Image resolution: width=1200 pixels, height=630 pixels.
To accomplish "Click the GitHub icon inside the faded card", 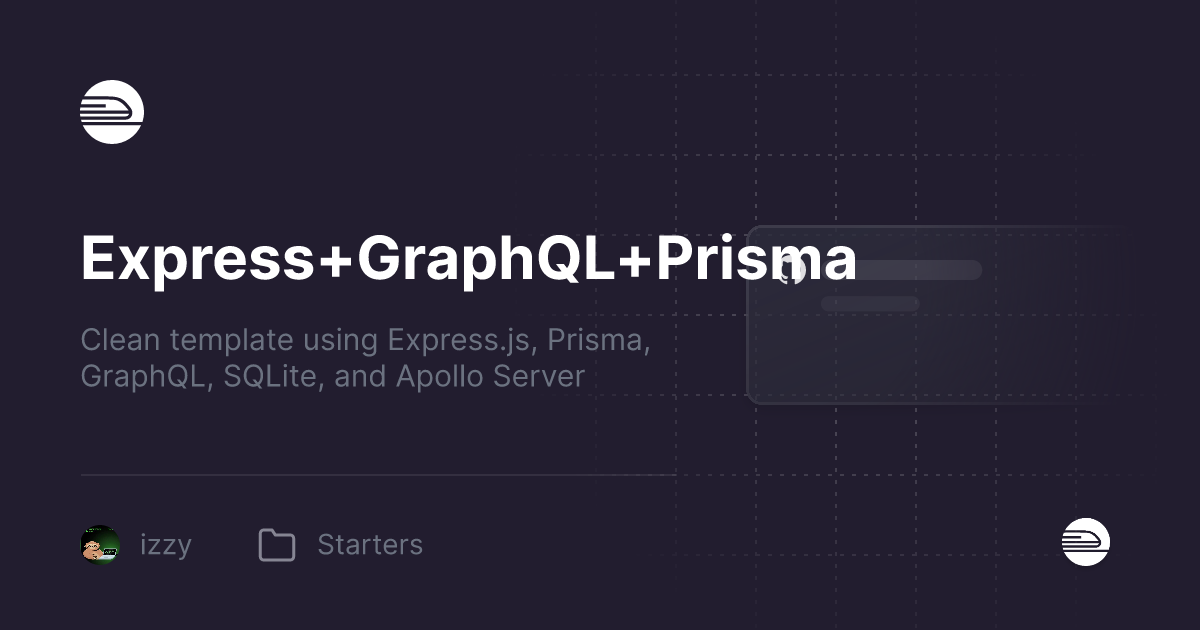I will (x=791, y=270).
